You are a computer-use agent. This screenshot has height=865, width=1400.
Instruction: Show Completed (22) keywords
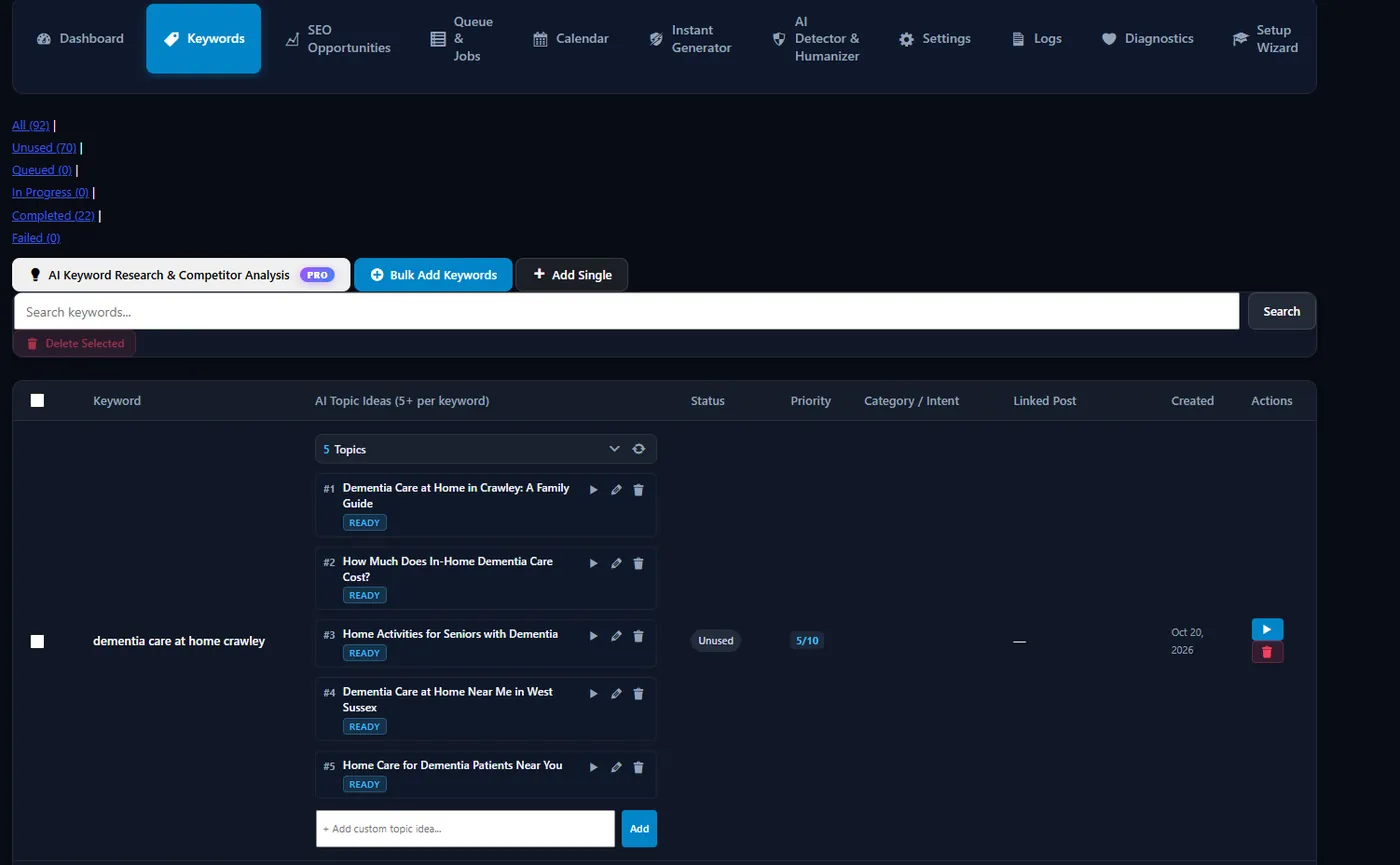pos(53,216)
